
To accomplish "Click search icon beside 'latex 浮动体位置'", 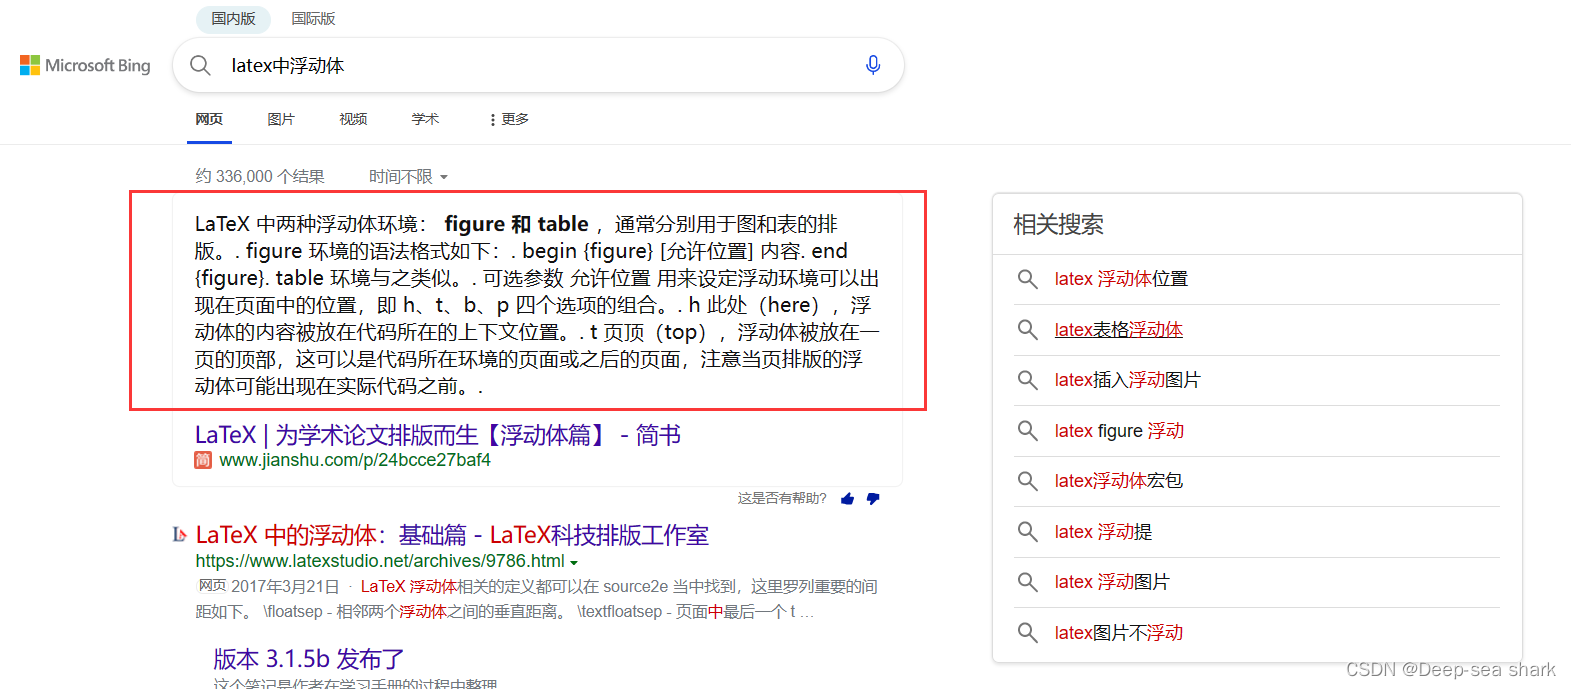I will (1027, 279).
